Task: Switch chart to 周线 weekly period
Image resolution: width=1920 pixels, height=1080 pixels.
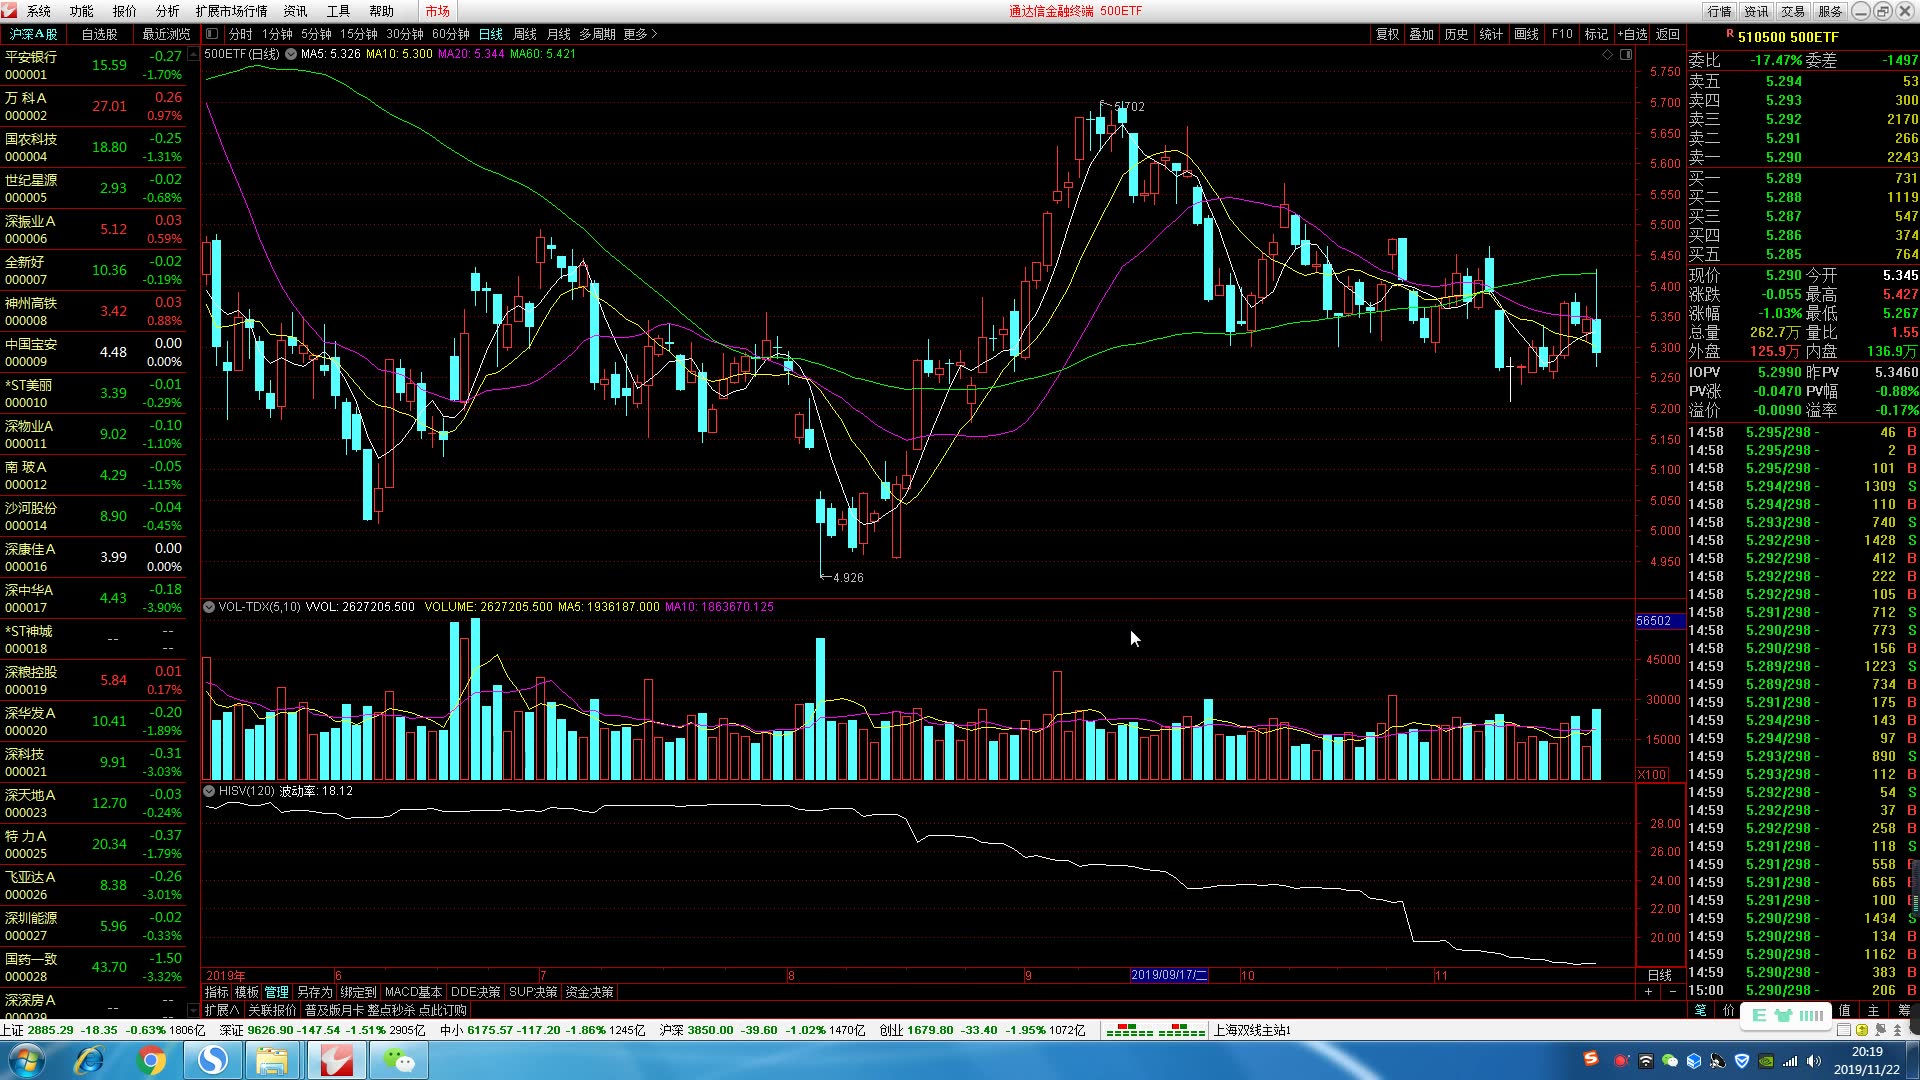Action: 525,34
